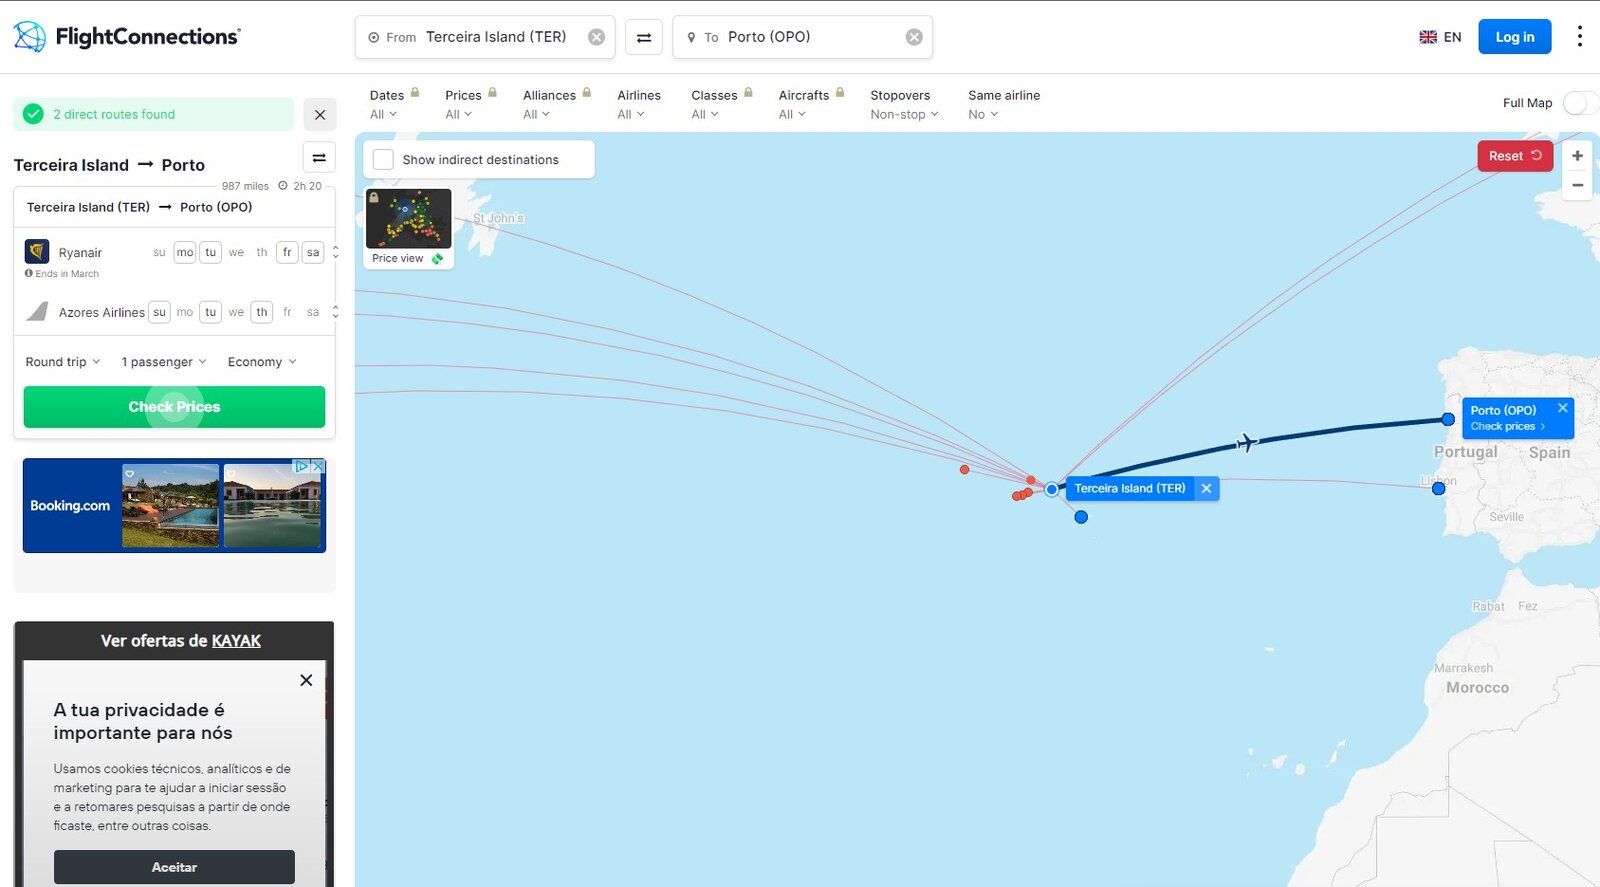Screen dimensions: 1600x887
Task: Toggle Ryanair Friday flight day
Action: pos(287,252)
